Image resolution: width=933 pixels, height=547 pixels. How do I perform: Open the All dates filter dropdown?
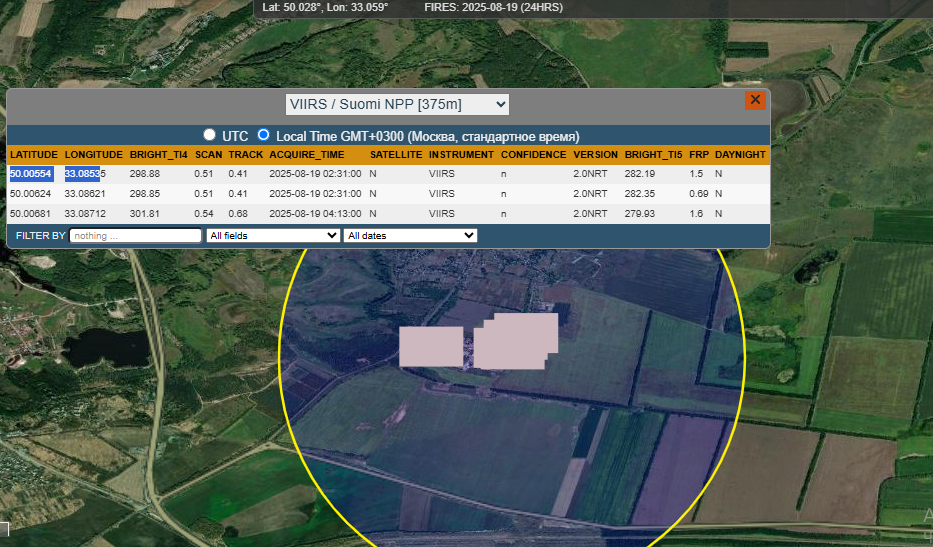coord(411,235)
